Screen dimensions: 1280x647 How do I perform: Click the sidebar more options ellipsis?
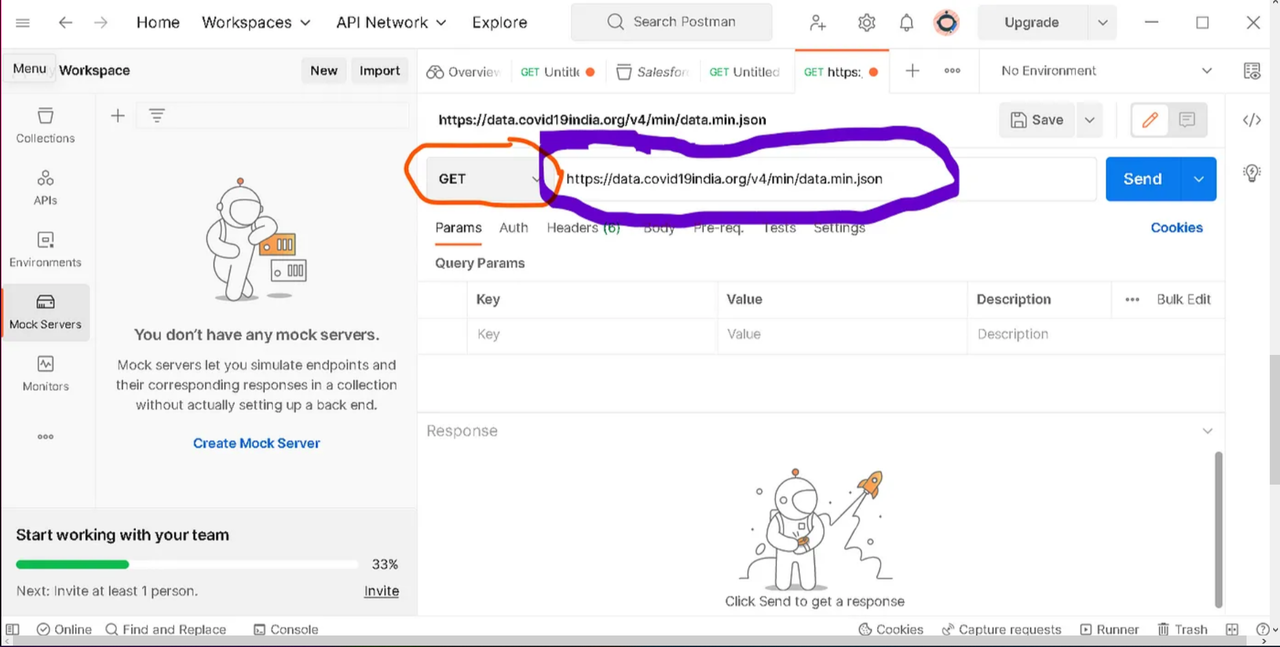(x=45, y=436)
